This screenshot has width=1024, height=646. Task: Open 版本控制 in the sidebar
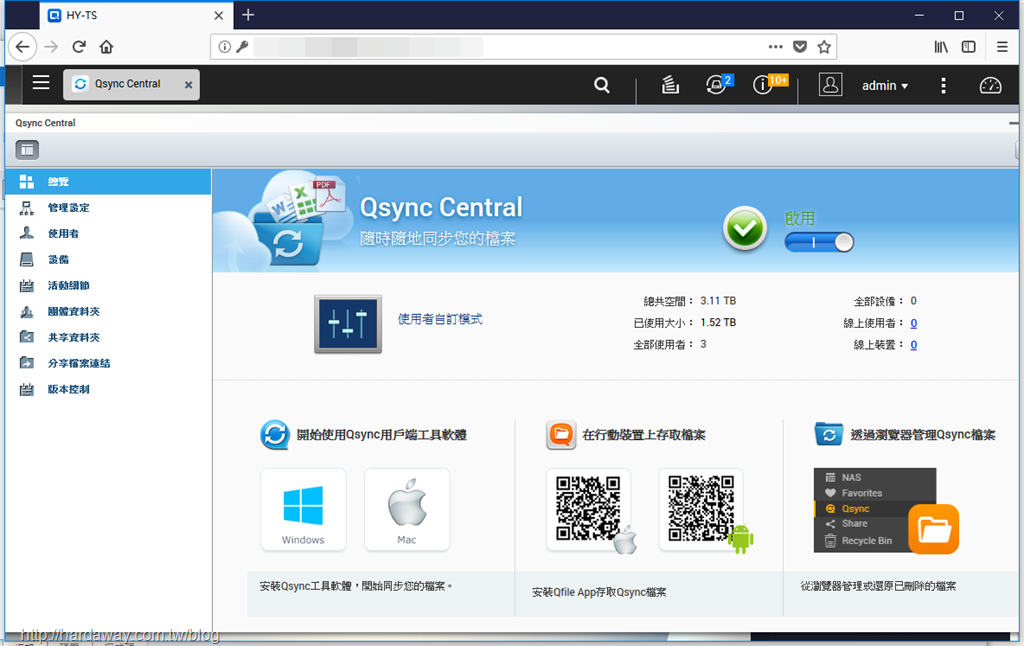tap(108, 389)
